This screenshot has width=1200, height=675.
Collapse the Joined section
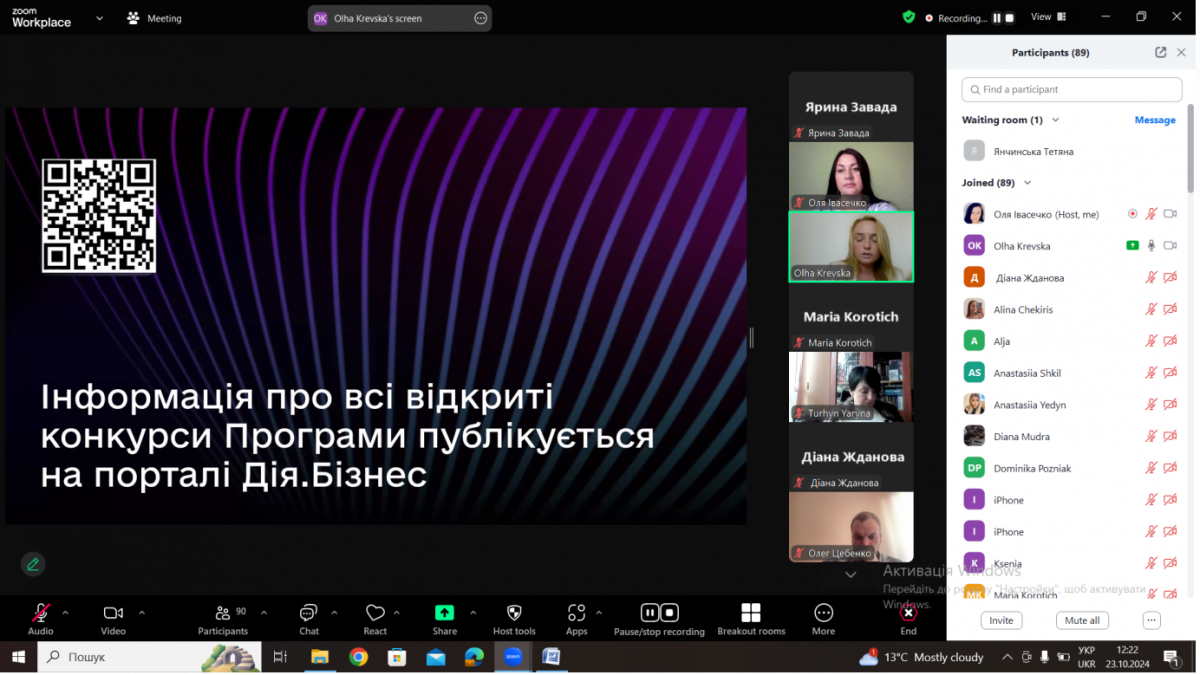pyautogui.click(x=1027, y=183)
